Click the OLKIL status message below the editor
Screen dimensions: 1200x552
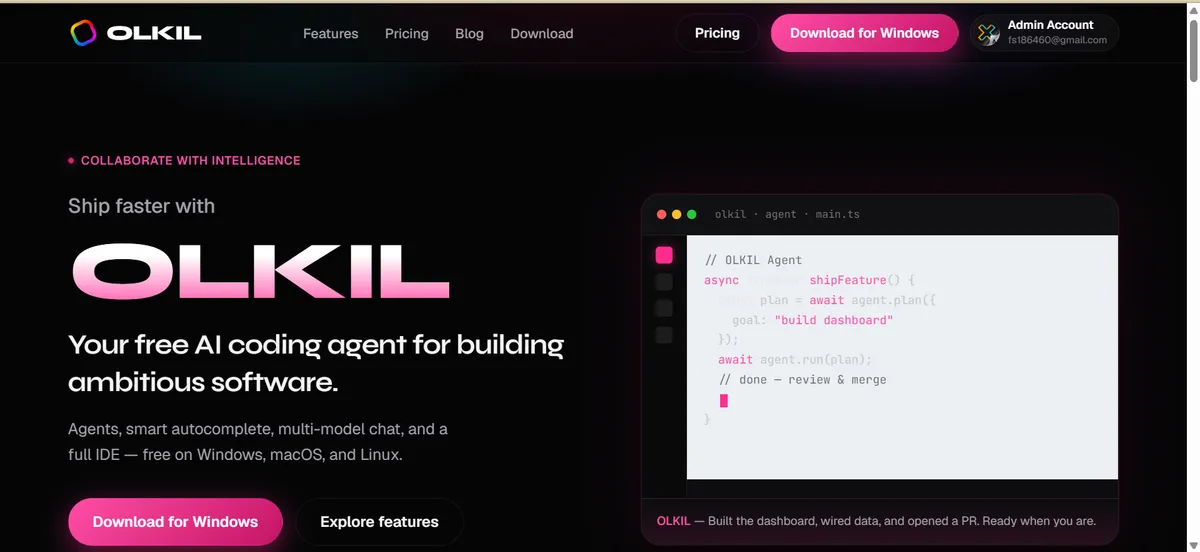pyautogui.click(x=876, y=521)
